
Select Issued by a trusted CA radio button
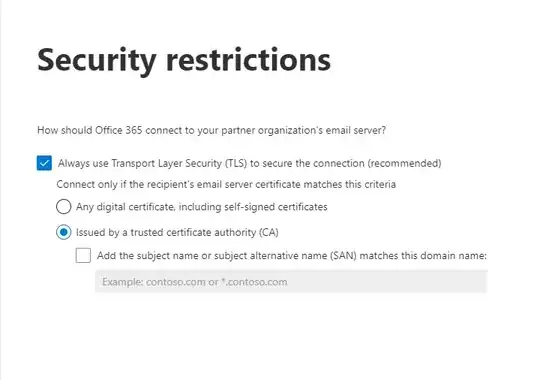pos(63,232)
